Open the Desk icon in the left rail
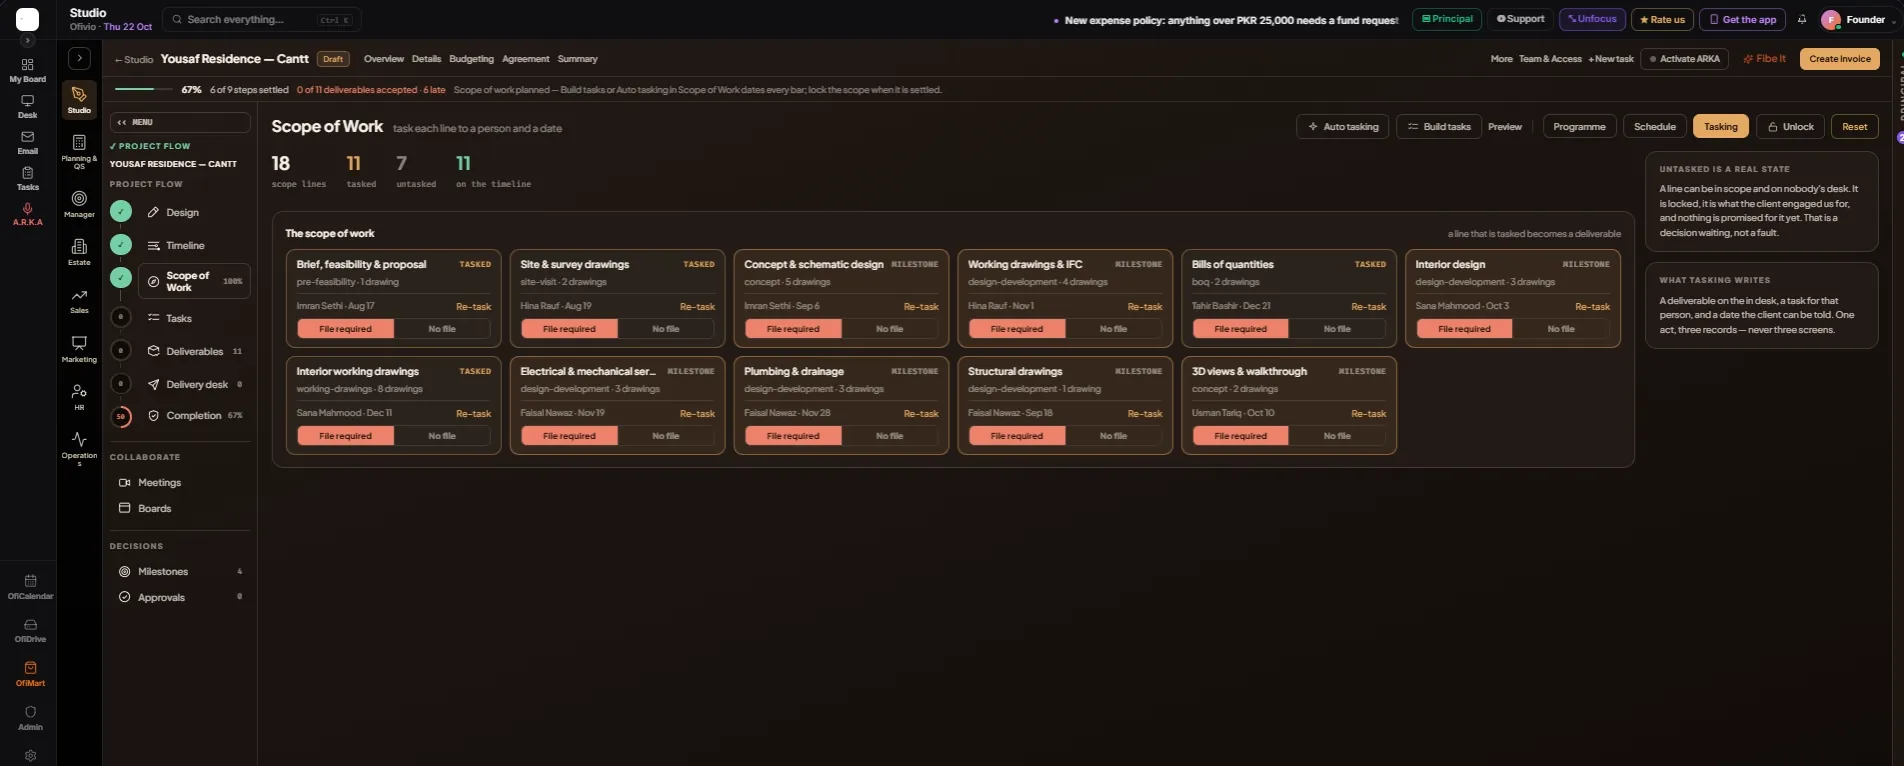1904x766 pixels. click(x=27, y=106)
